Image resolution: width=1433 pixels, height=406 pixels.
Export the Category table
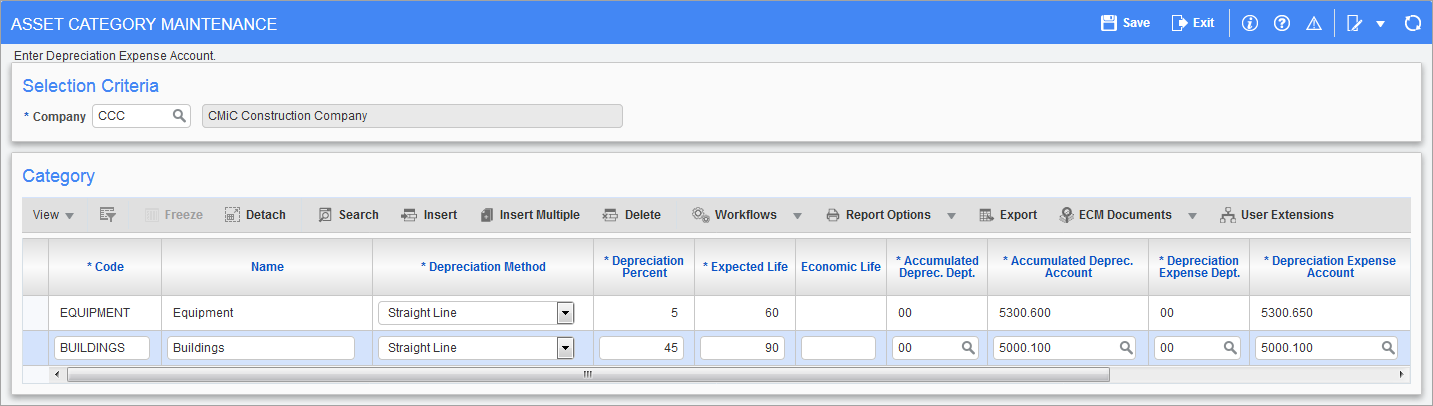(x=1007, y=215)
